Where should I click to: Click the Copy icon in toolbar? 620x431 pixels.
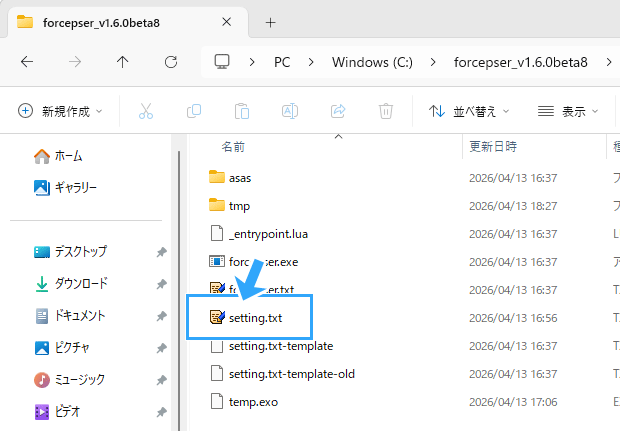pyautogui.click(x=194, y=111)
